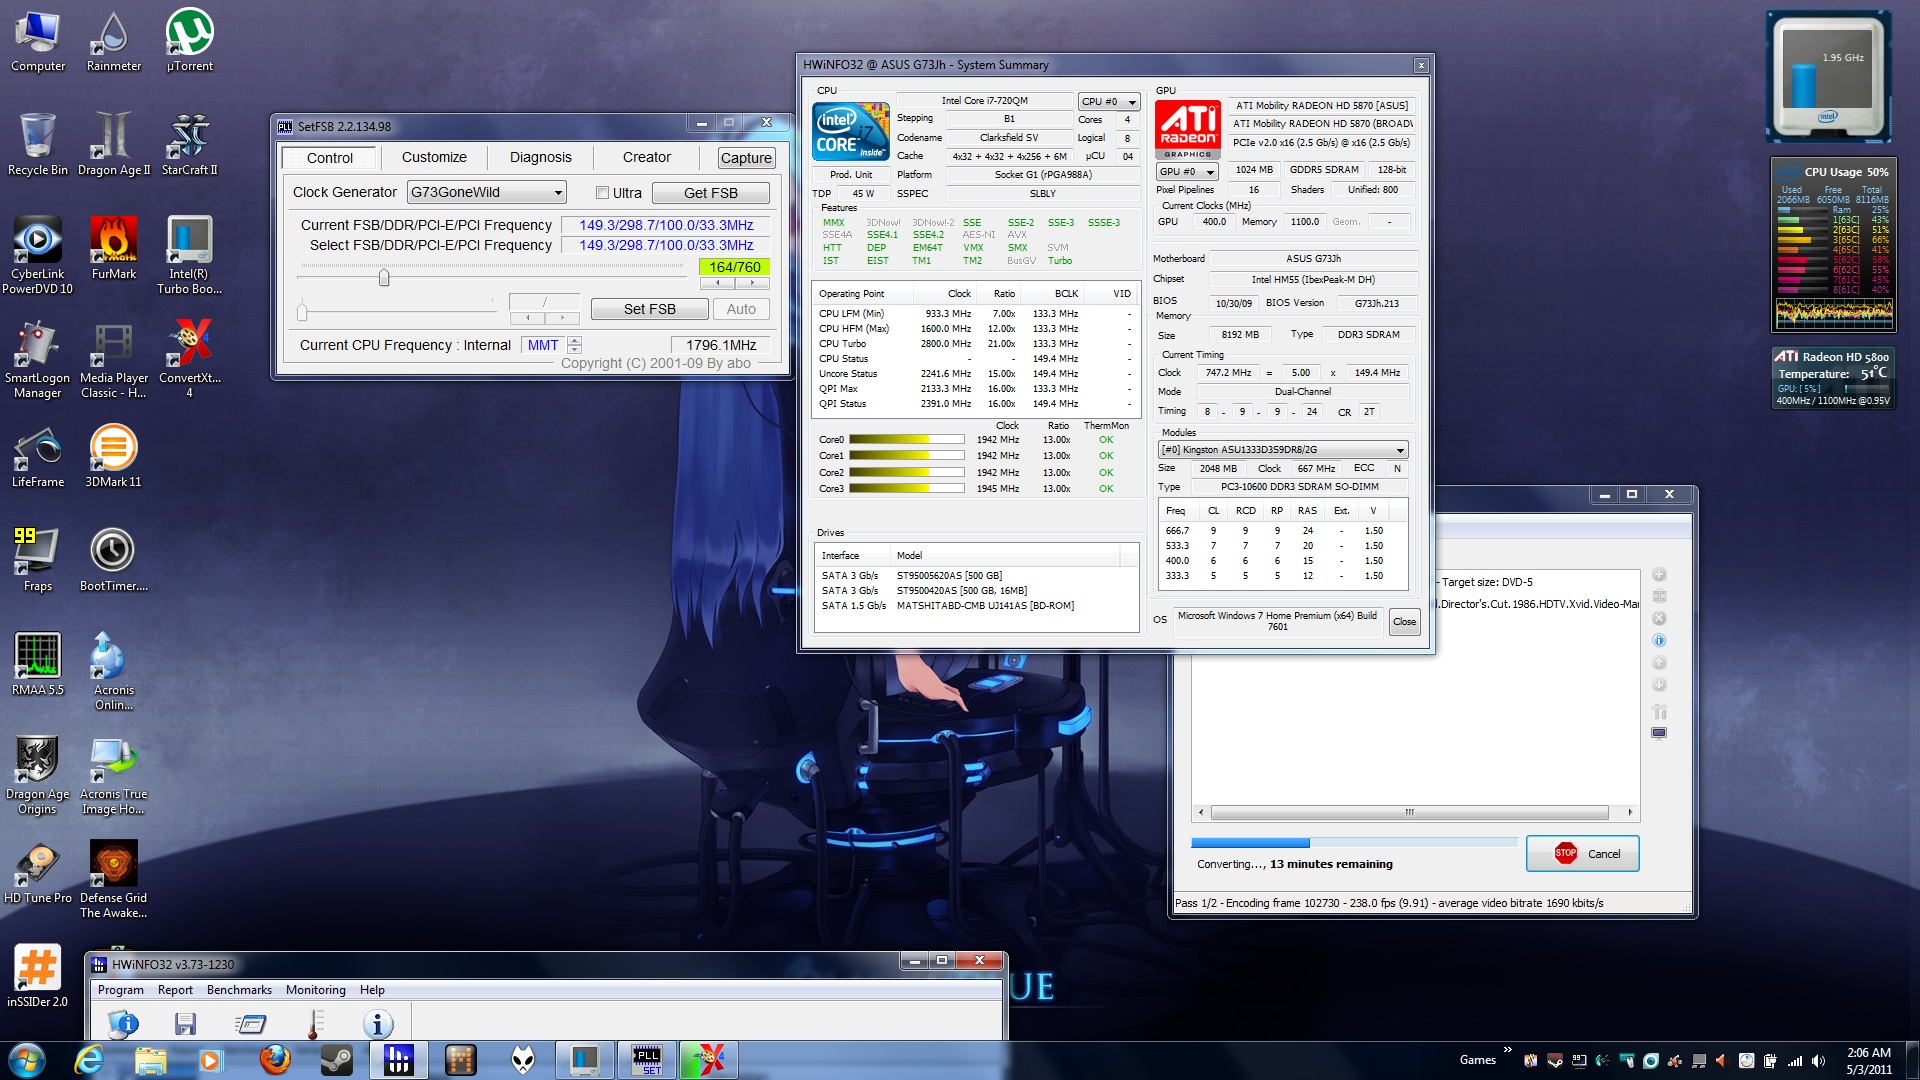Select the ST95005620AS drive row
Screen dimensions: 1920x1080
(x=976, y=576)
